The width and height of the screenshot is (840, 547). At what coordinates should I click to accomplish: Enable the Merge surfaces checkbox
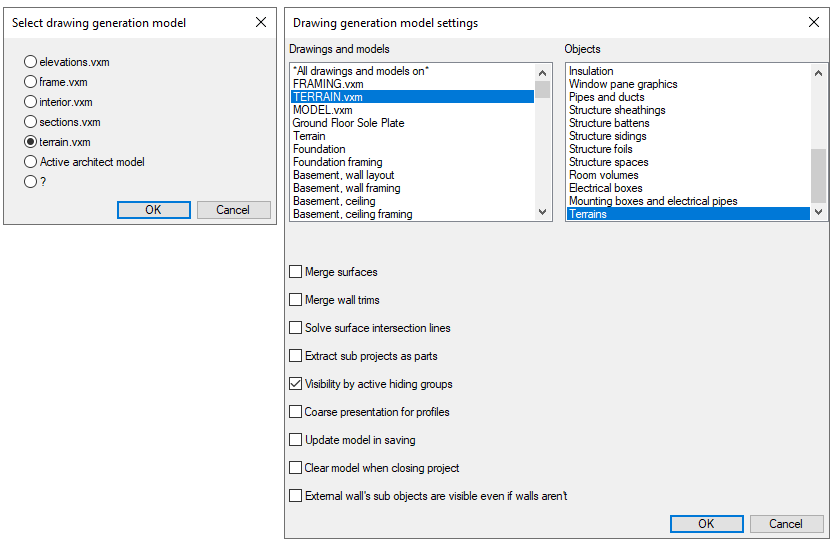(295, 272)
